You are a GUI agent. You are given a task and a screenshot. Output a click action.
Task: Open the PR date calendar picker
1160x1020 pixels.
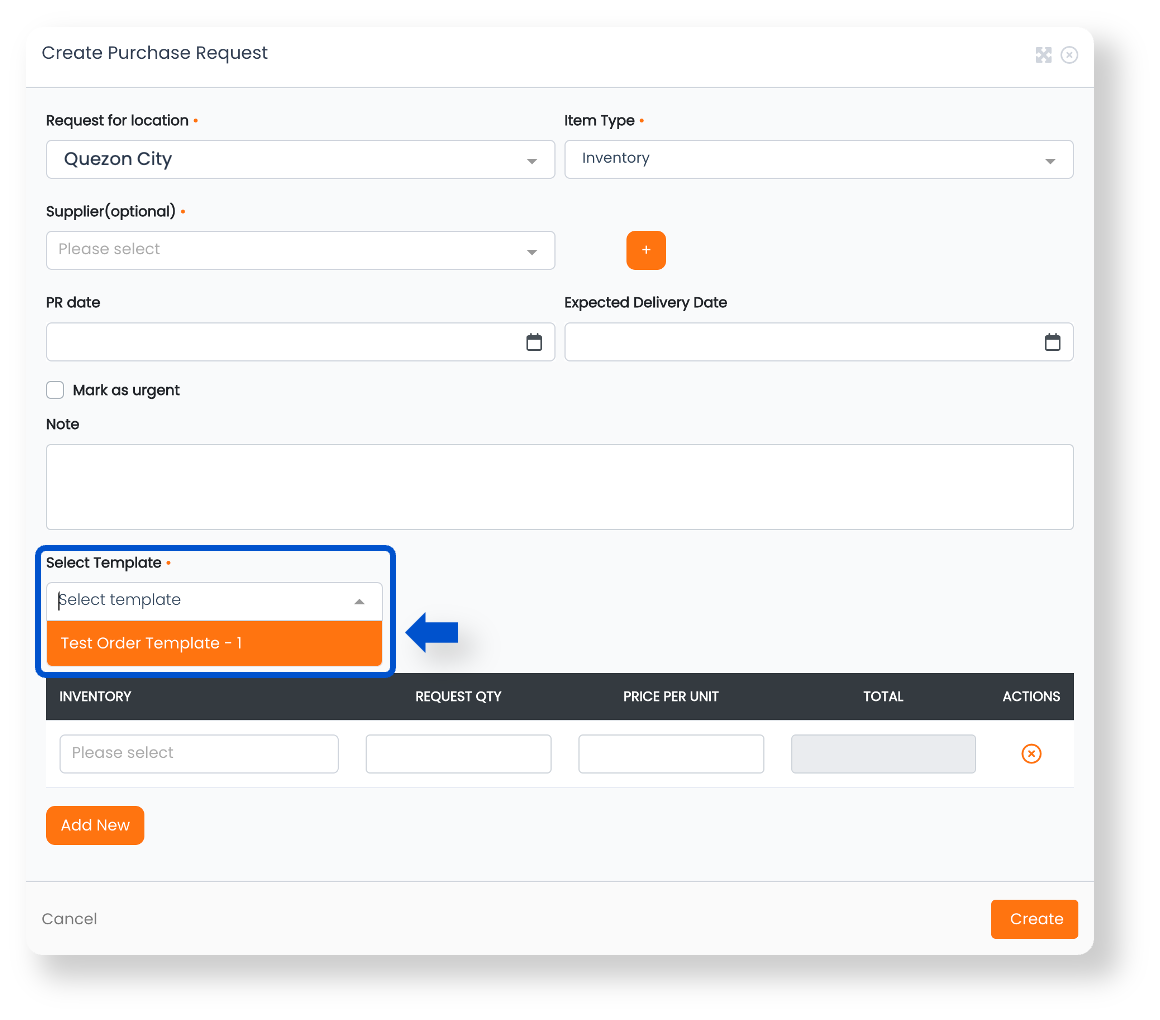tap(534, 342)
